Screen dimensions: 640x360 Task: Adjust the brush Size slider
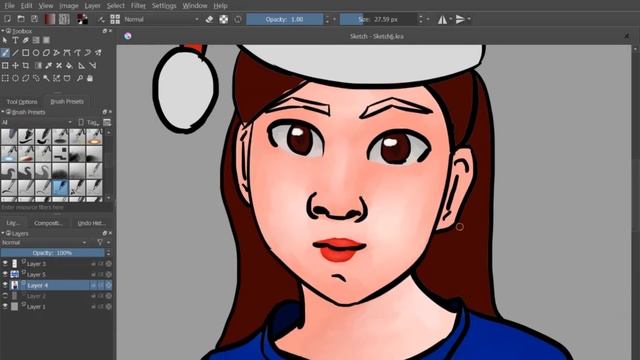[x=378, y=19]
